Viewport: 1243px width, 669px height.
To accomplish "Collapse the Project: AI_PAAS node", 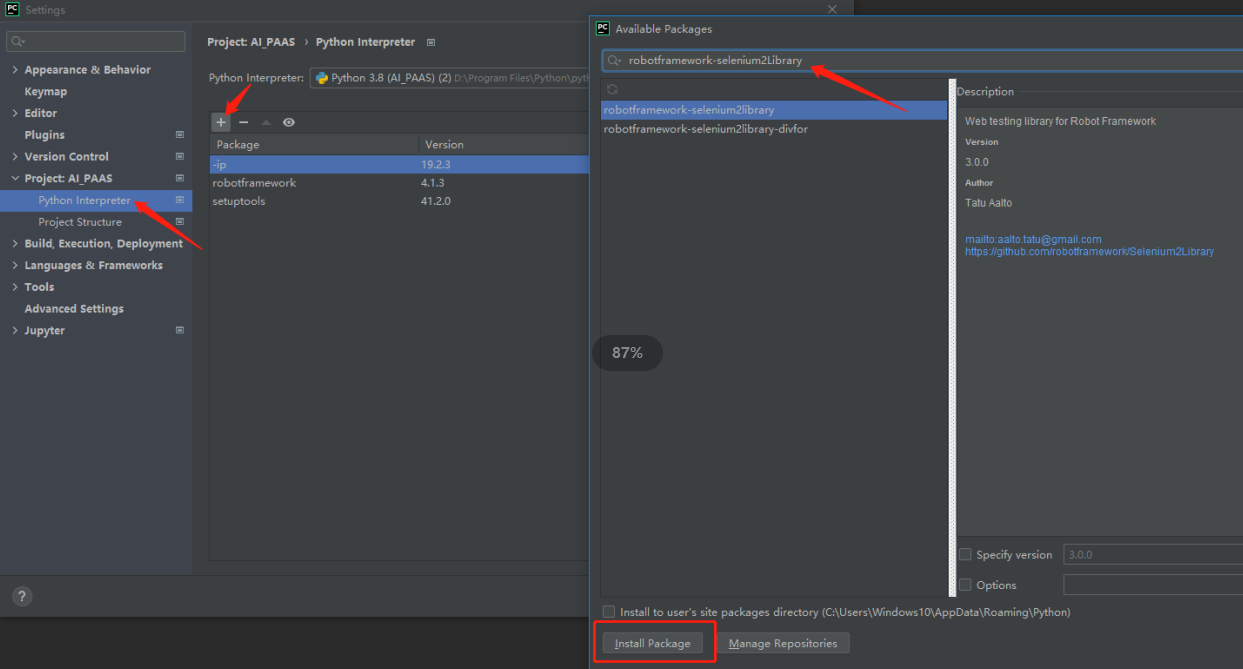I will pyautogui.click(x=15, y=178).
